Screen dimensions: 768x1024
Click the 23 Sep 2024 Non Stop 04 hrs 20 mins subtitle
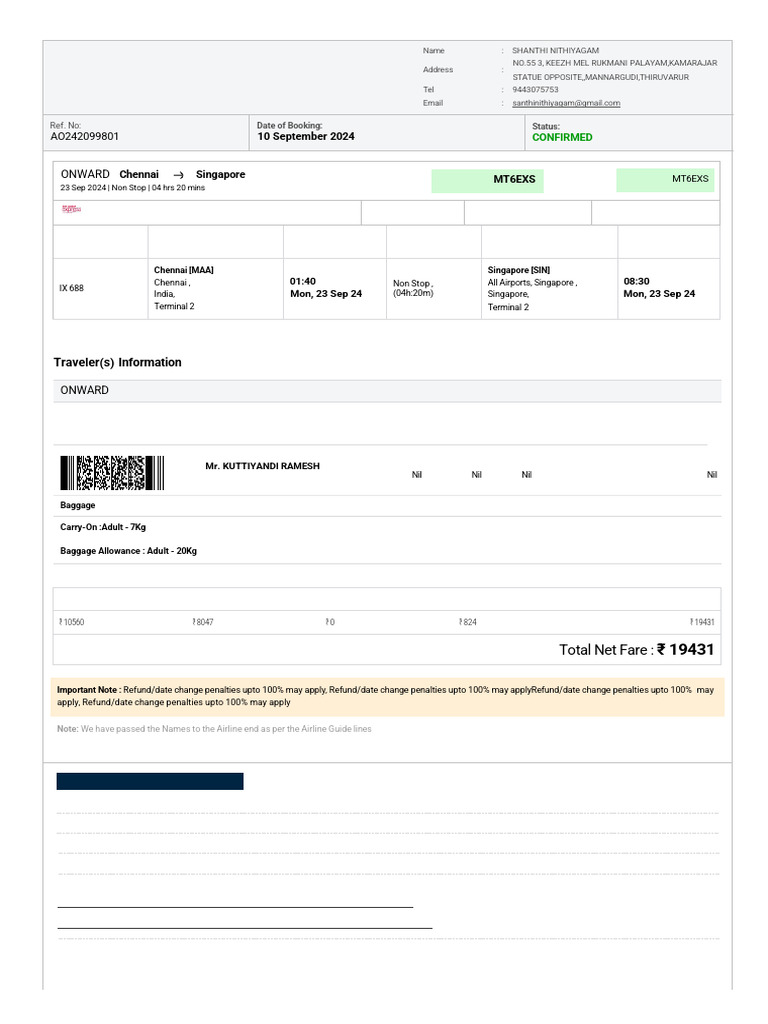(133, 188)
